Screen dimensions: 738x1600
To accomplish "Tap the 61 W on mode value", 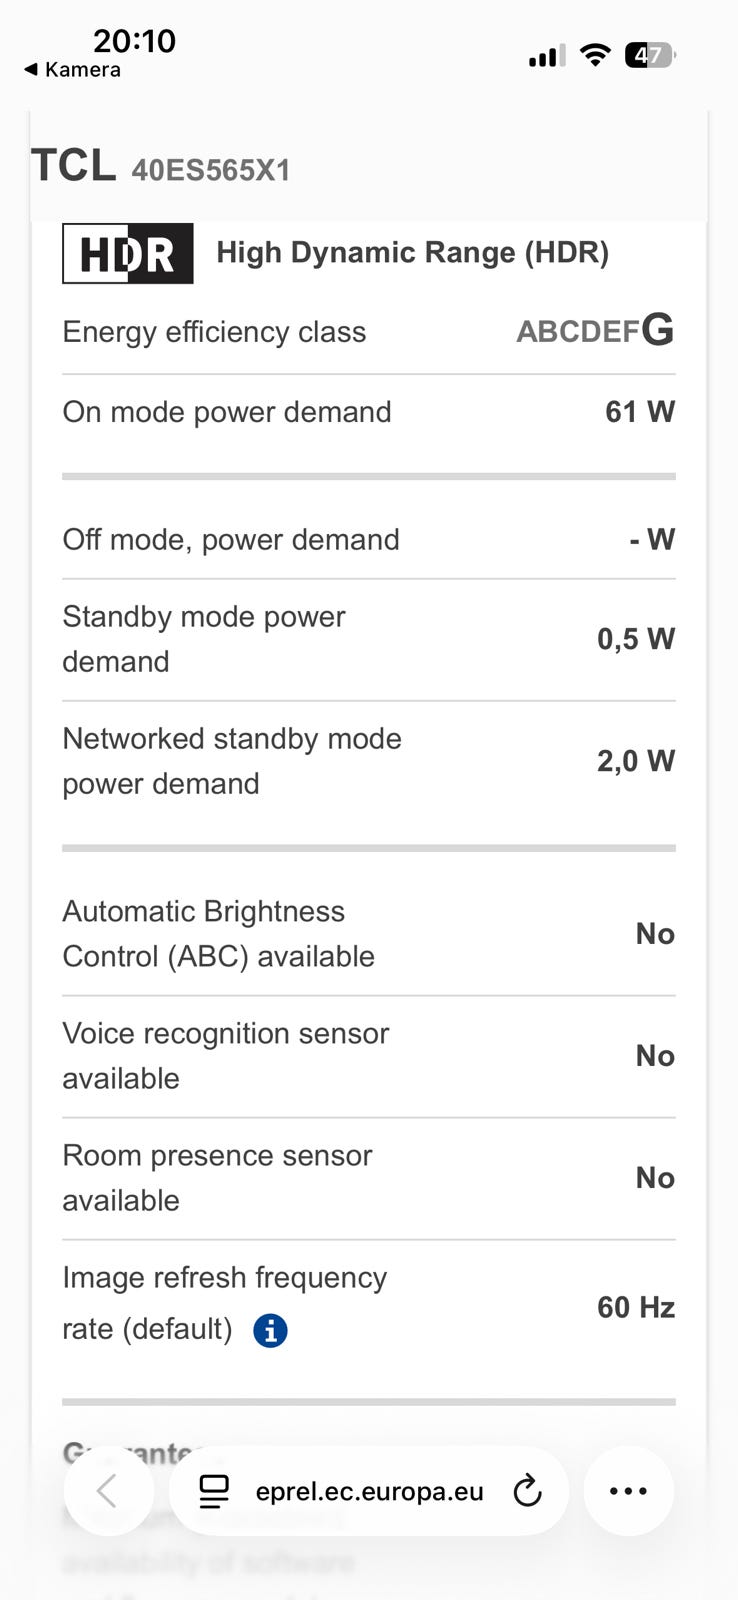I will 640,412.
